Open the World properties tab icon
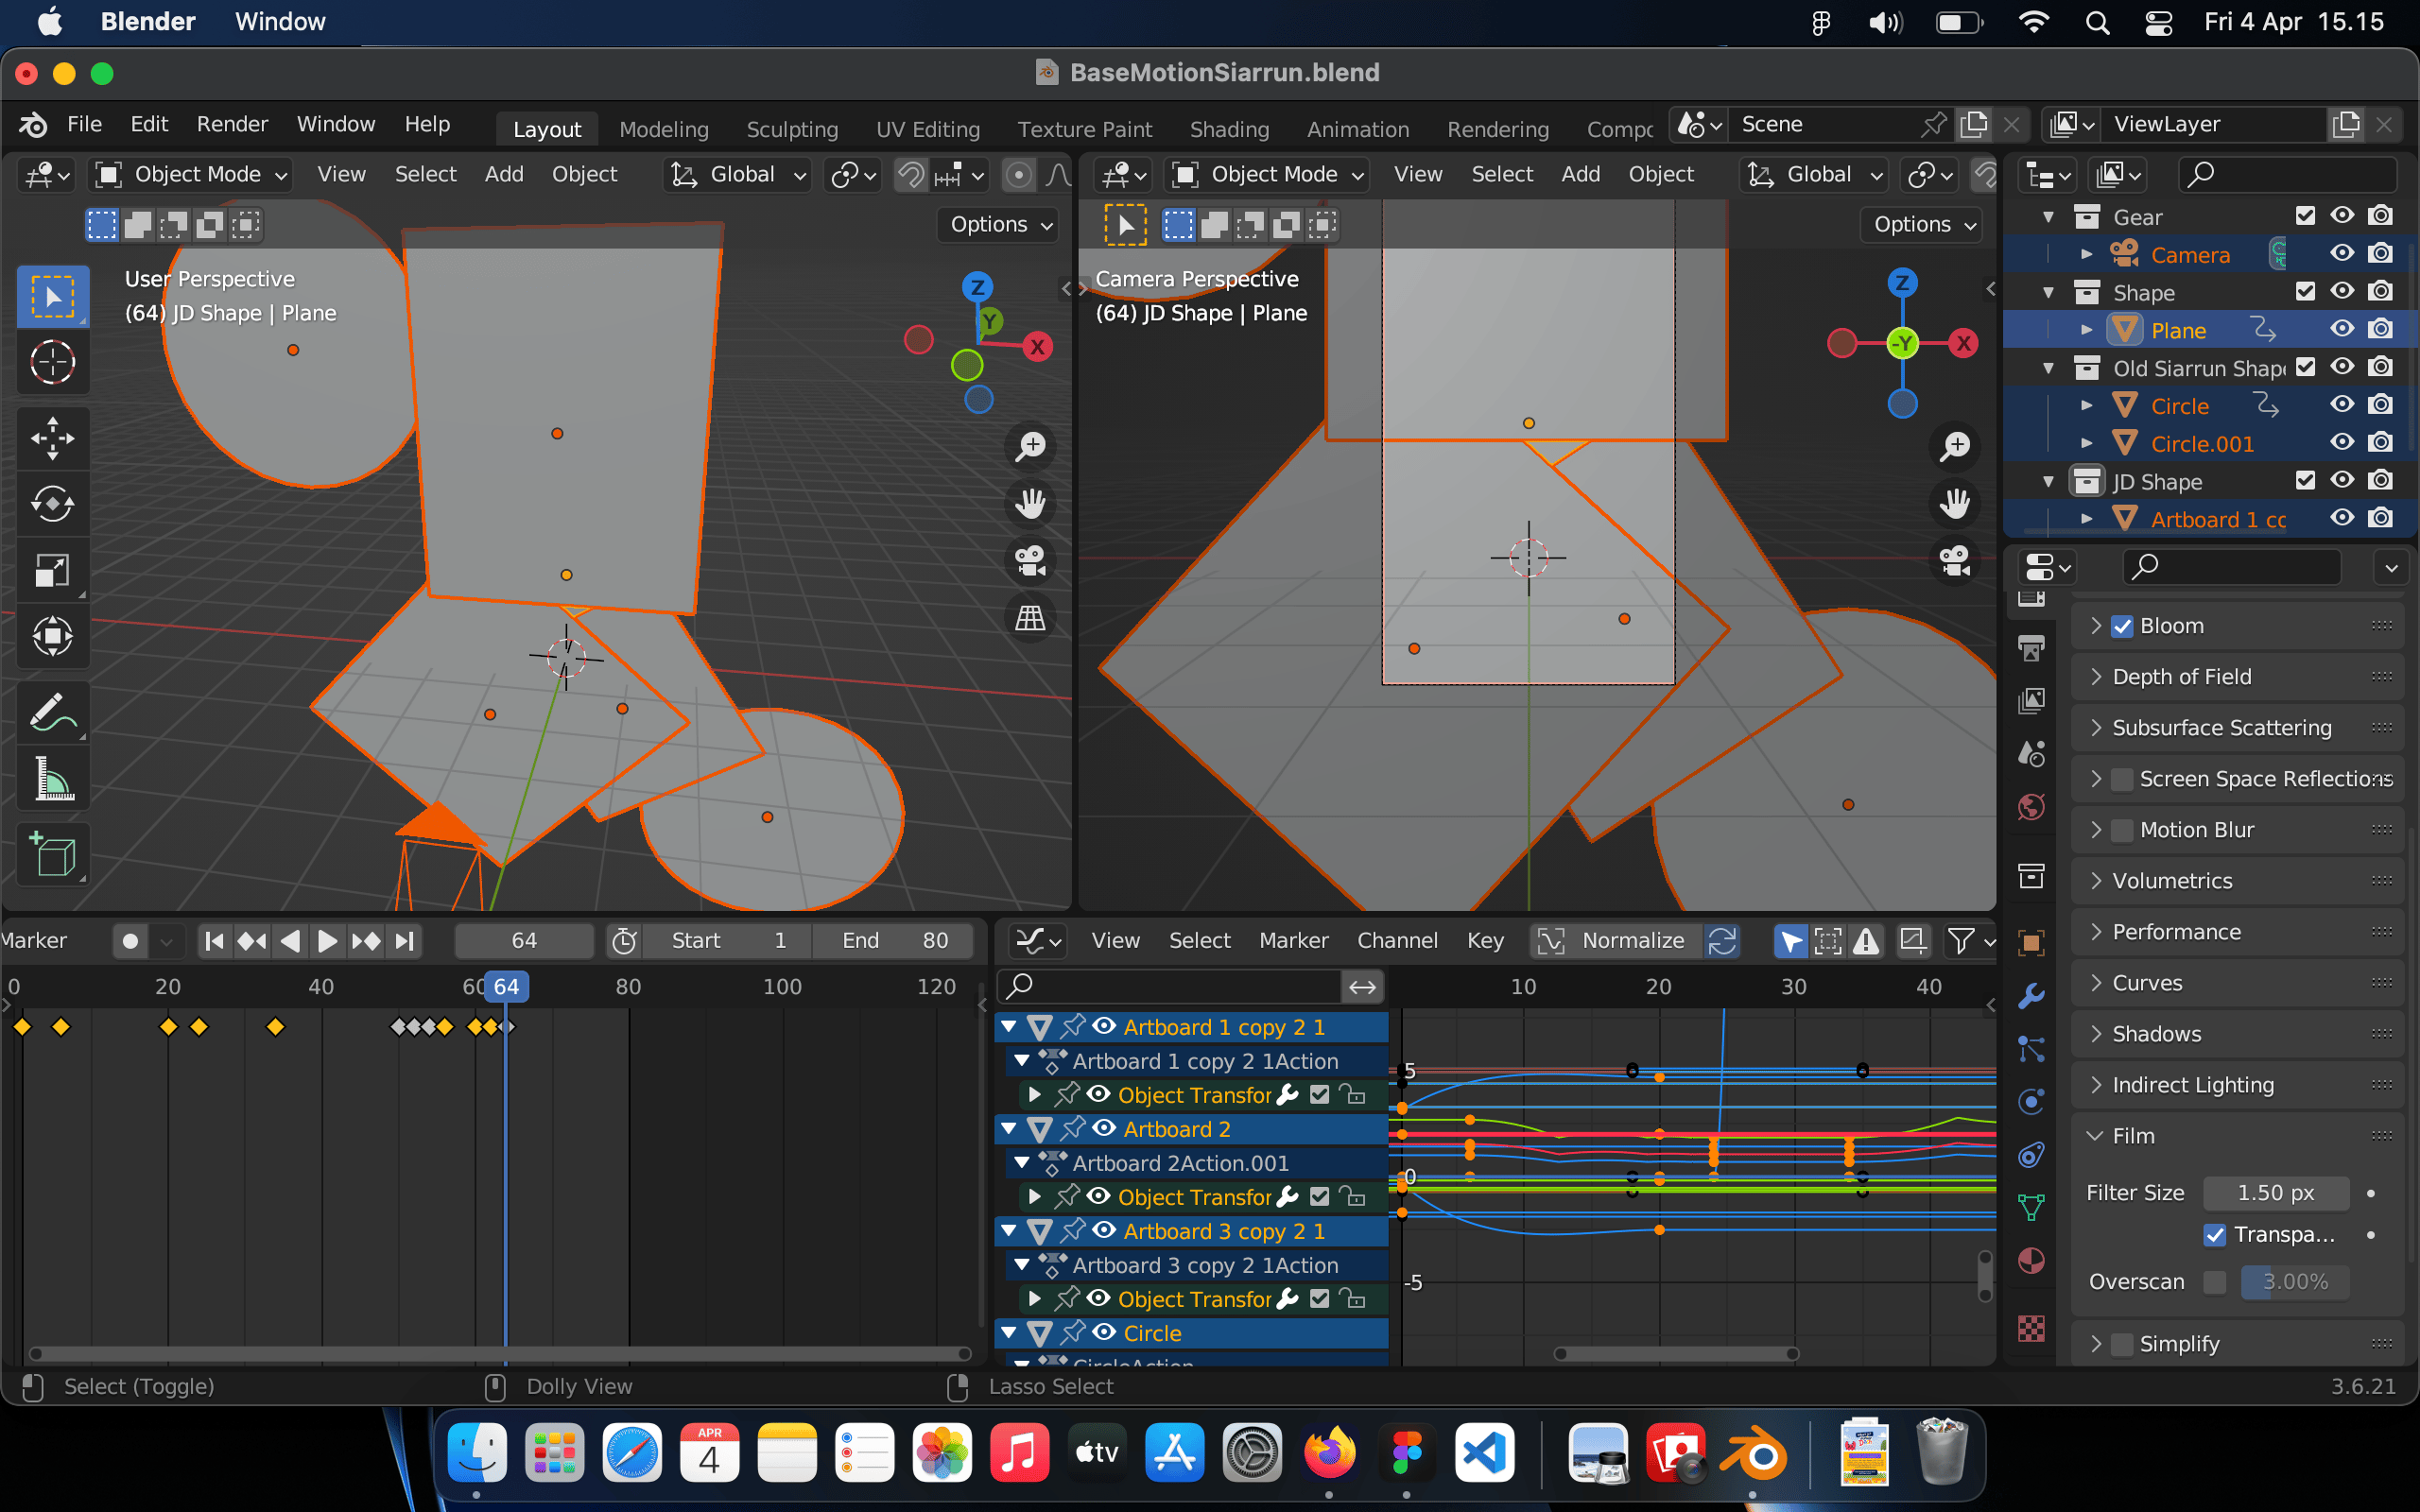Viewport: 2420px width, 1512px height. coord(2031,806)
